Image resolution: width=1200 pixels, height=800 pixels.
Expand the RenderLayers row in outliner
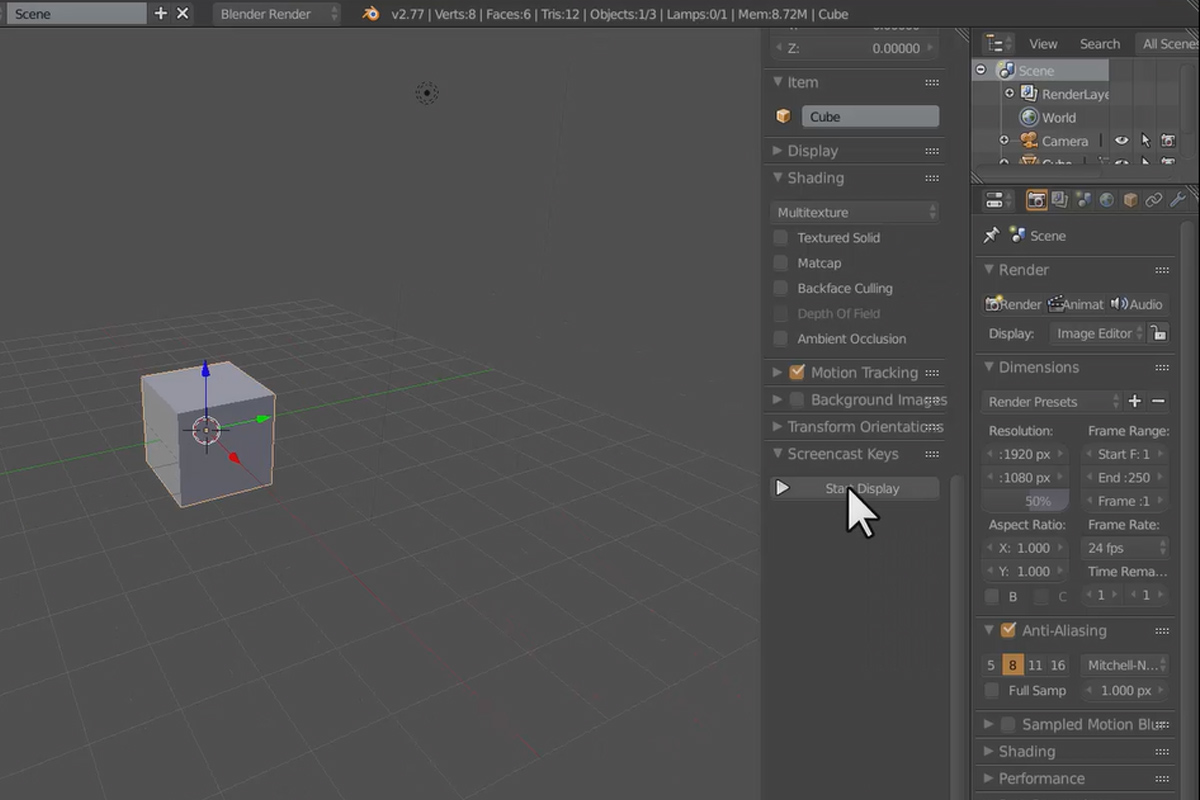pos(1009,93)
